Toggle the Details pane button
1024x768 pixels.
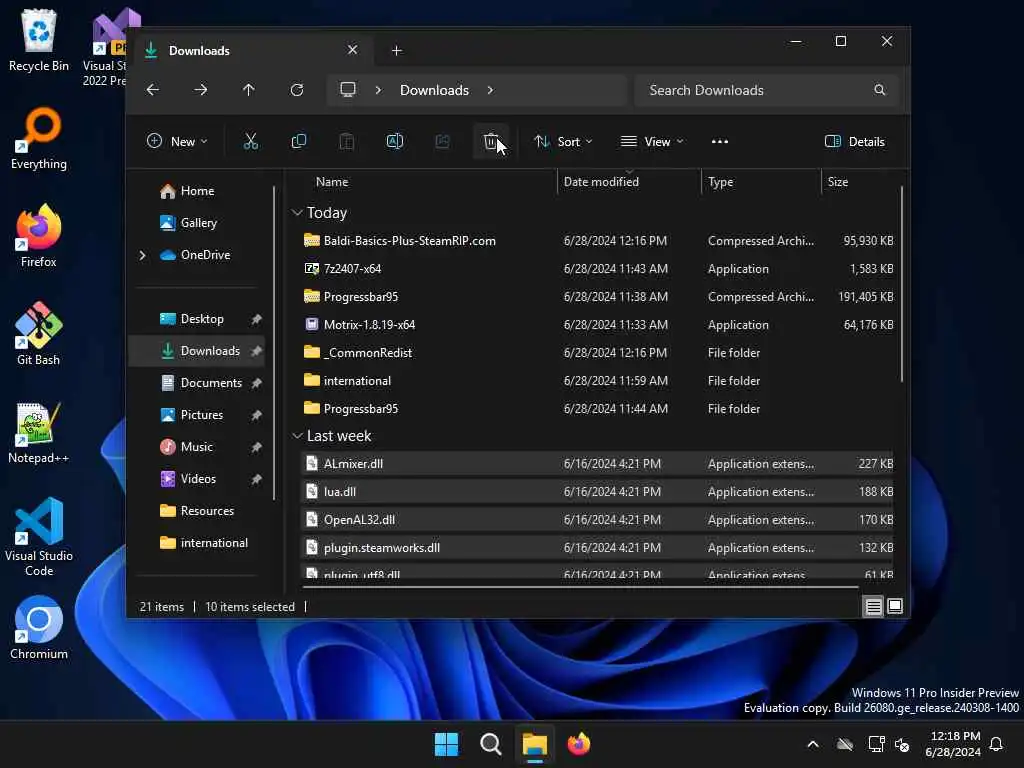(854, 141)
